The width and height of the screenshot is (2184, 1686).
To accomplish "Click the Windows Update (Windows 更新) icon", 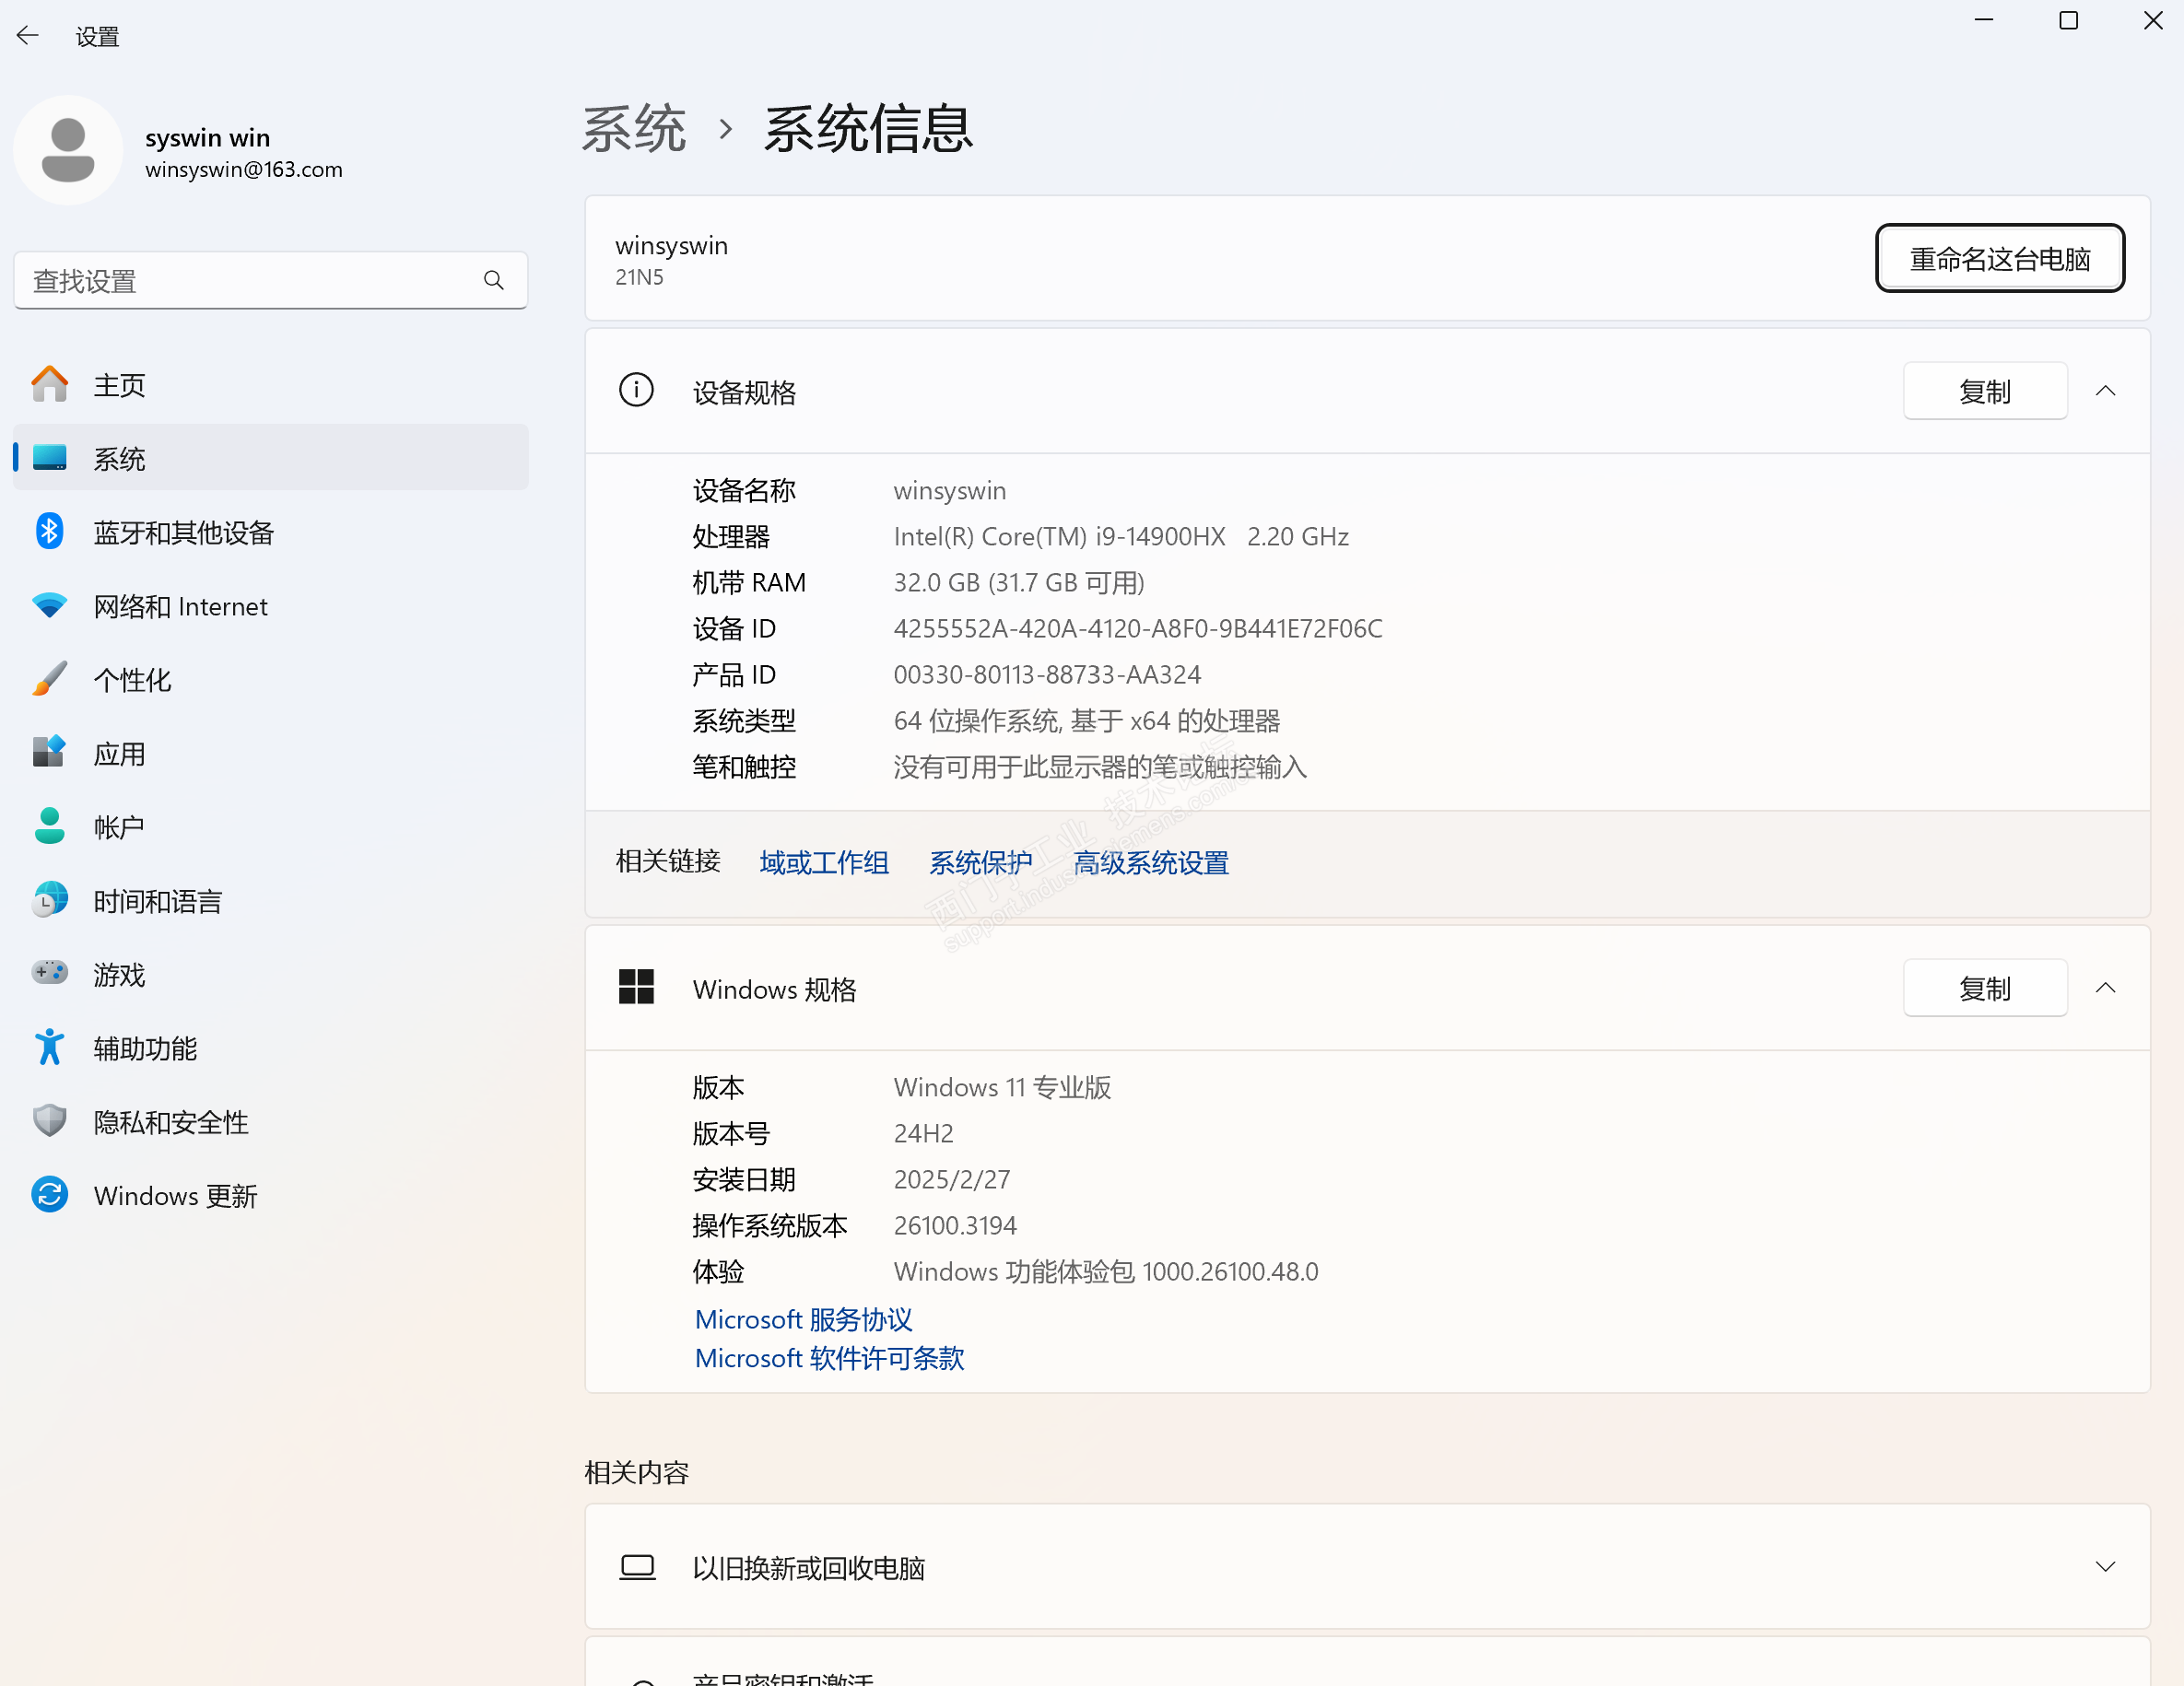I will coord(49,1195).
